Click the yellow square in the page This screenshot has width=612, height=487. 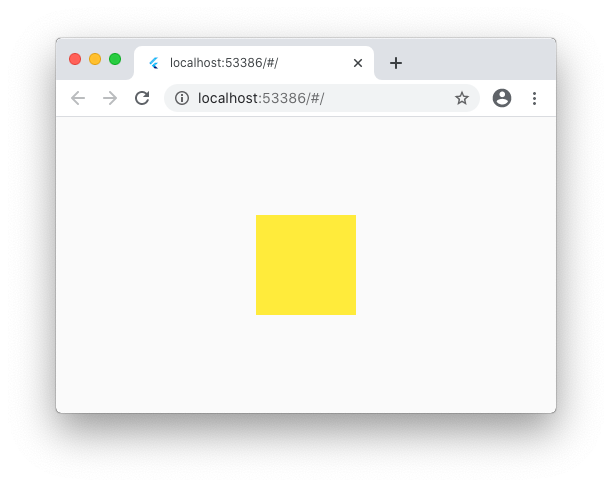[306, 265]
